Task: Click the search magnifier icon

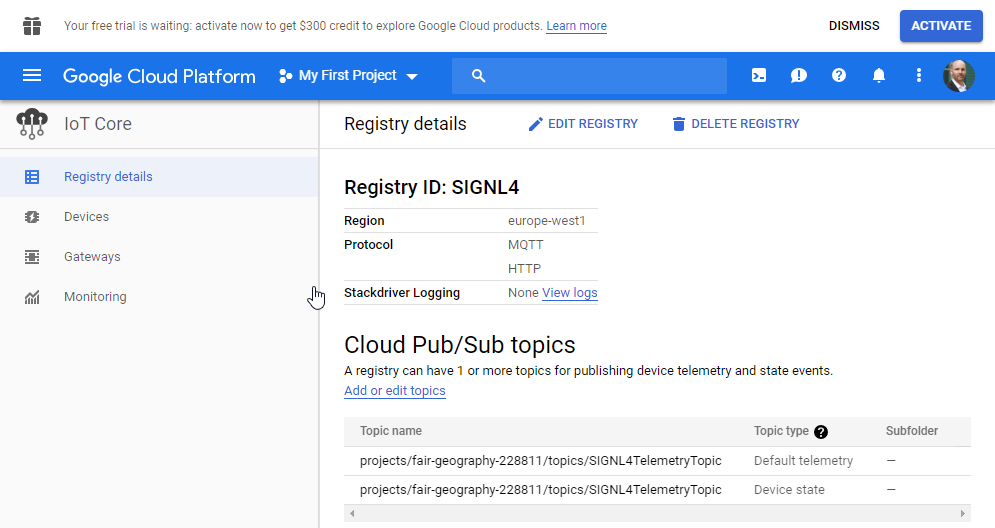Action: tap(478, 76)
